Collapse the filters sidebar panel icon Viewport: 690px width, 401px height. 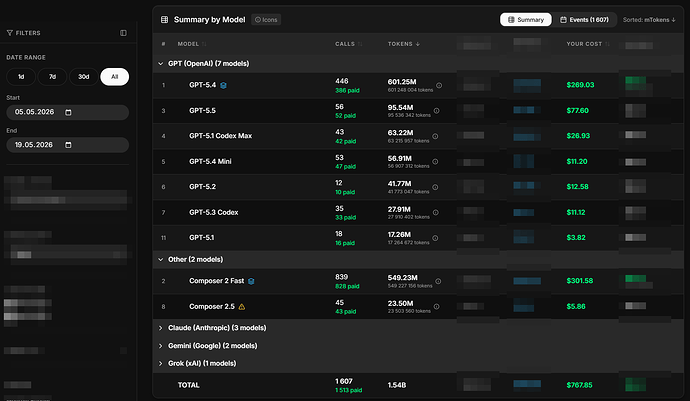tap(123, 33)
